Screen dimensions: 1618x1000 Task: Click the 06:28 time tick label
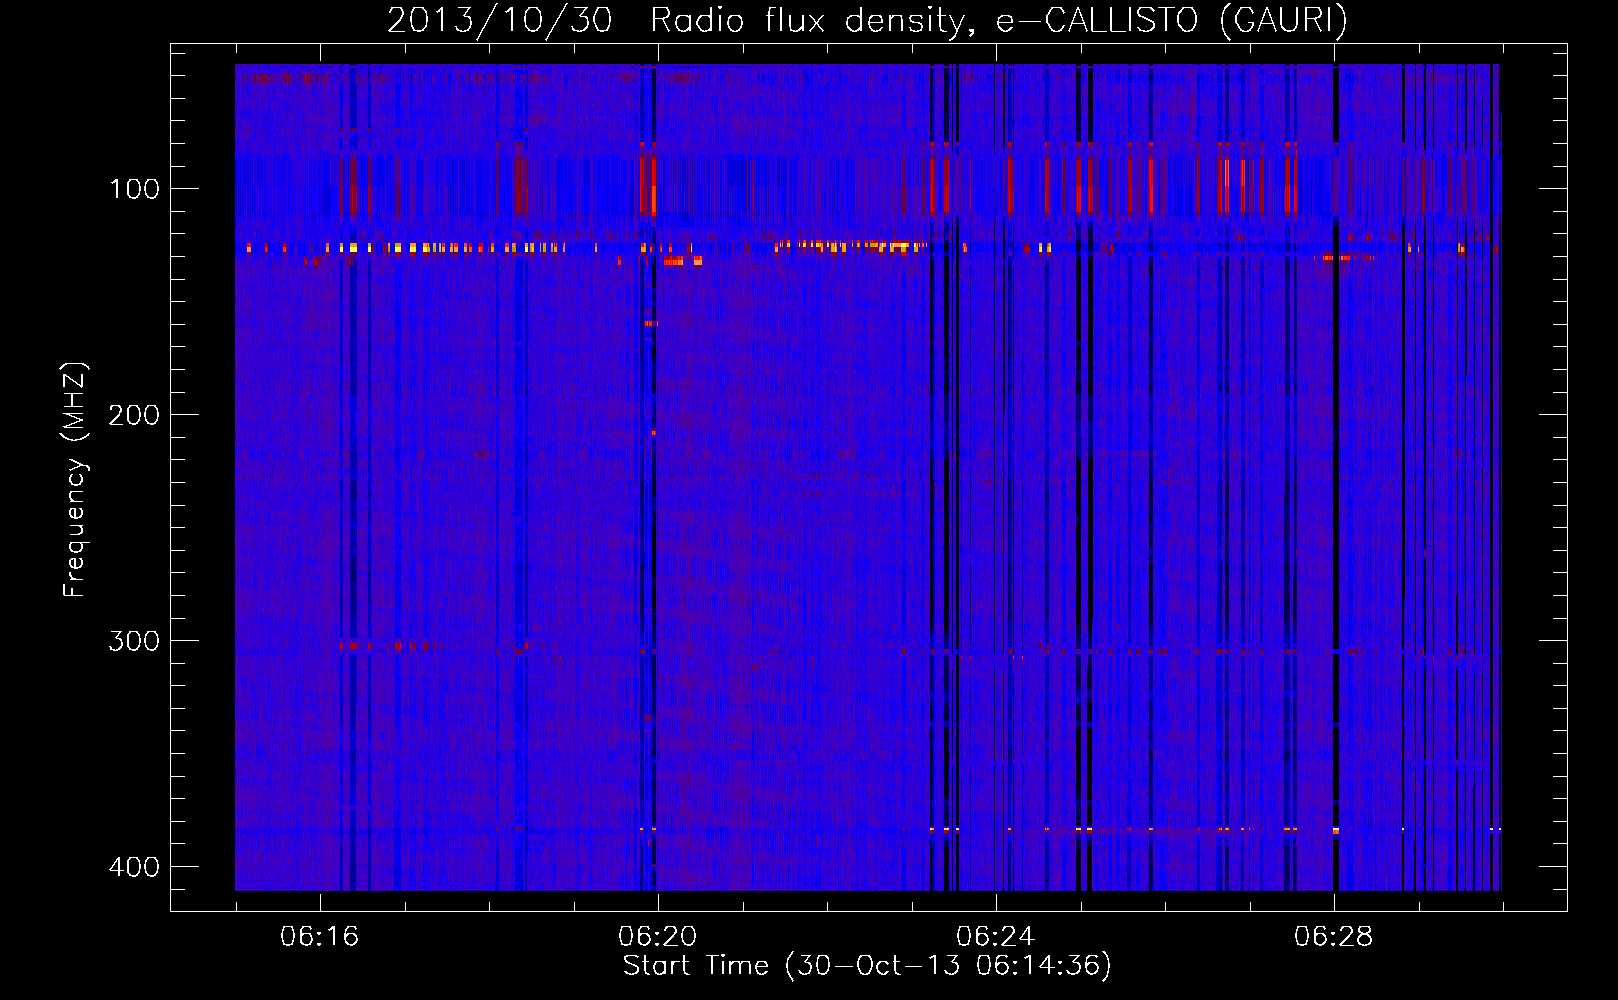(1334, 937)
